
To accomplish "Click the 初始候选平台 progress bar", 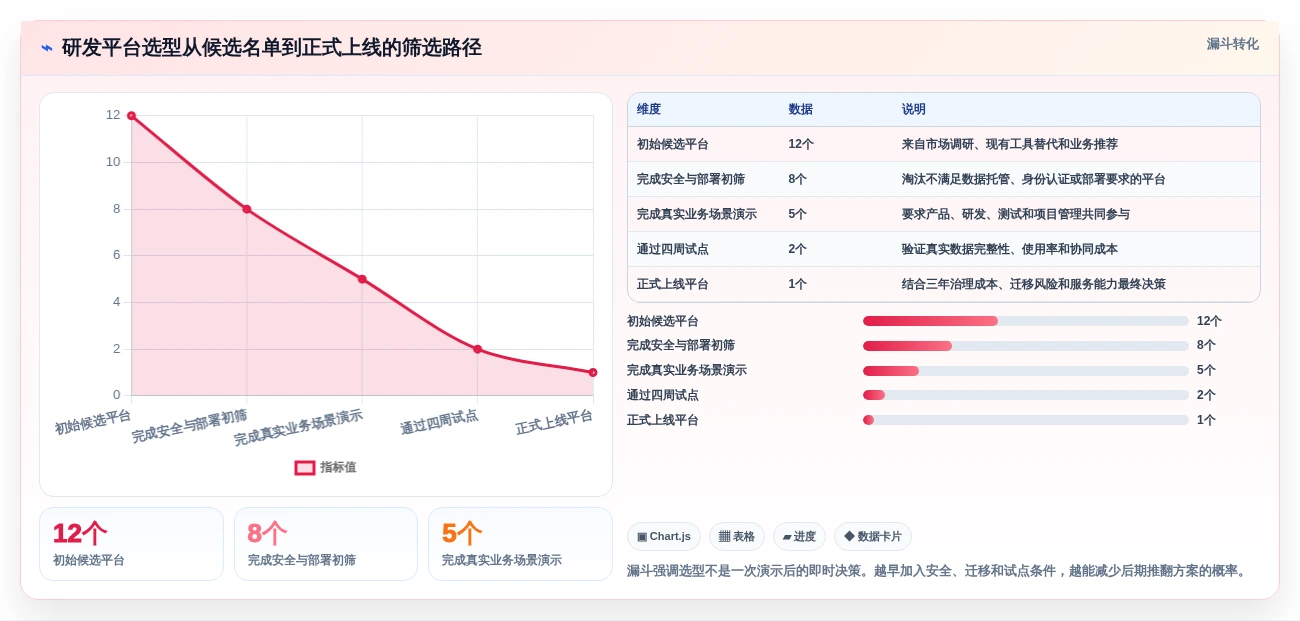I will (1026, 321).
